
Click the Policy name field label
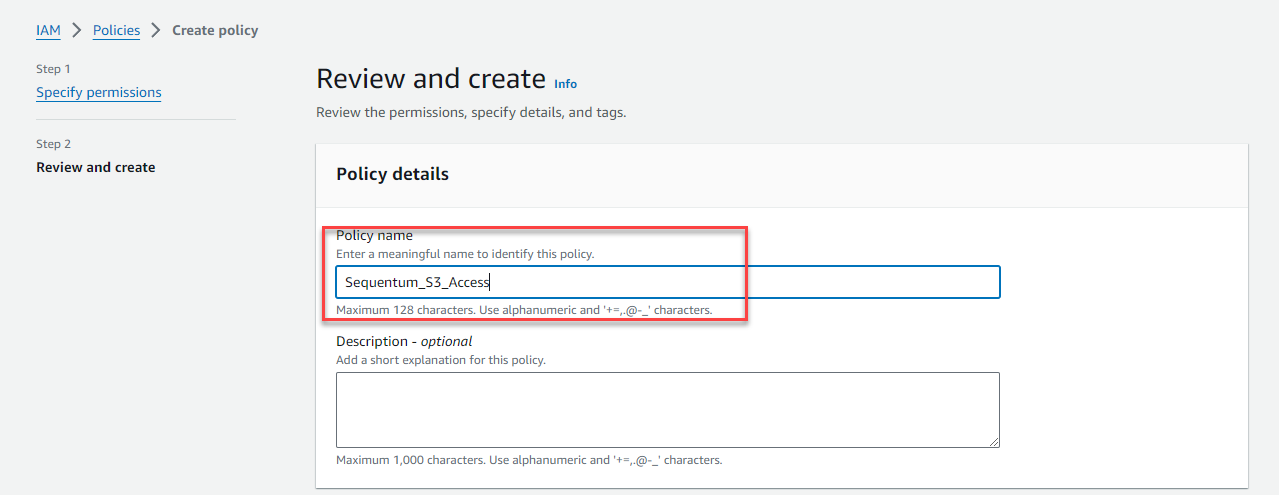point(374,236)
